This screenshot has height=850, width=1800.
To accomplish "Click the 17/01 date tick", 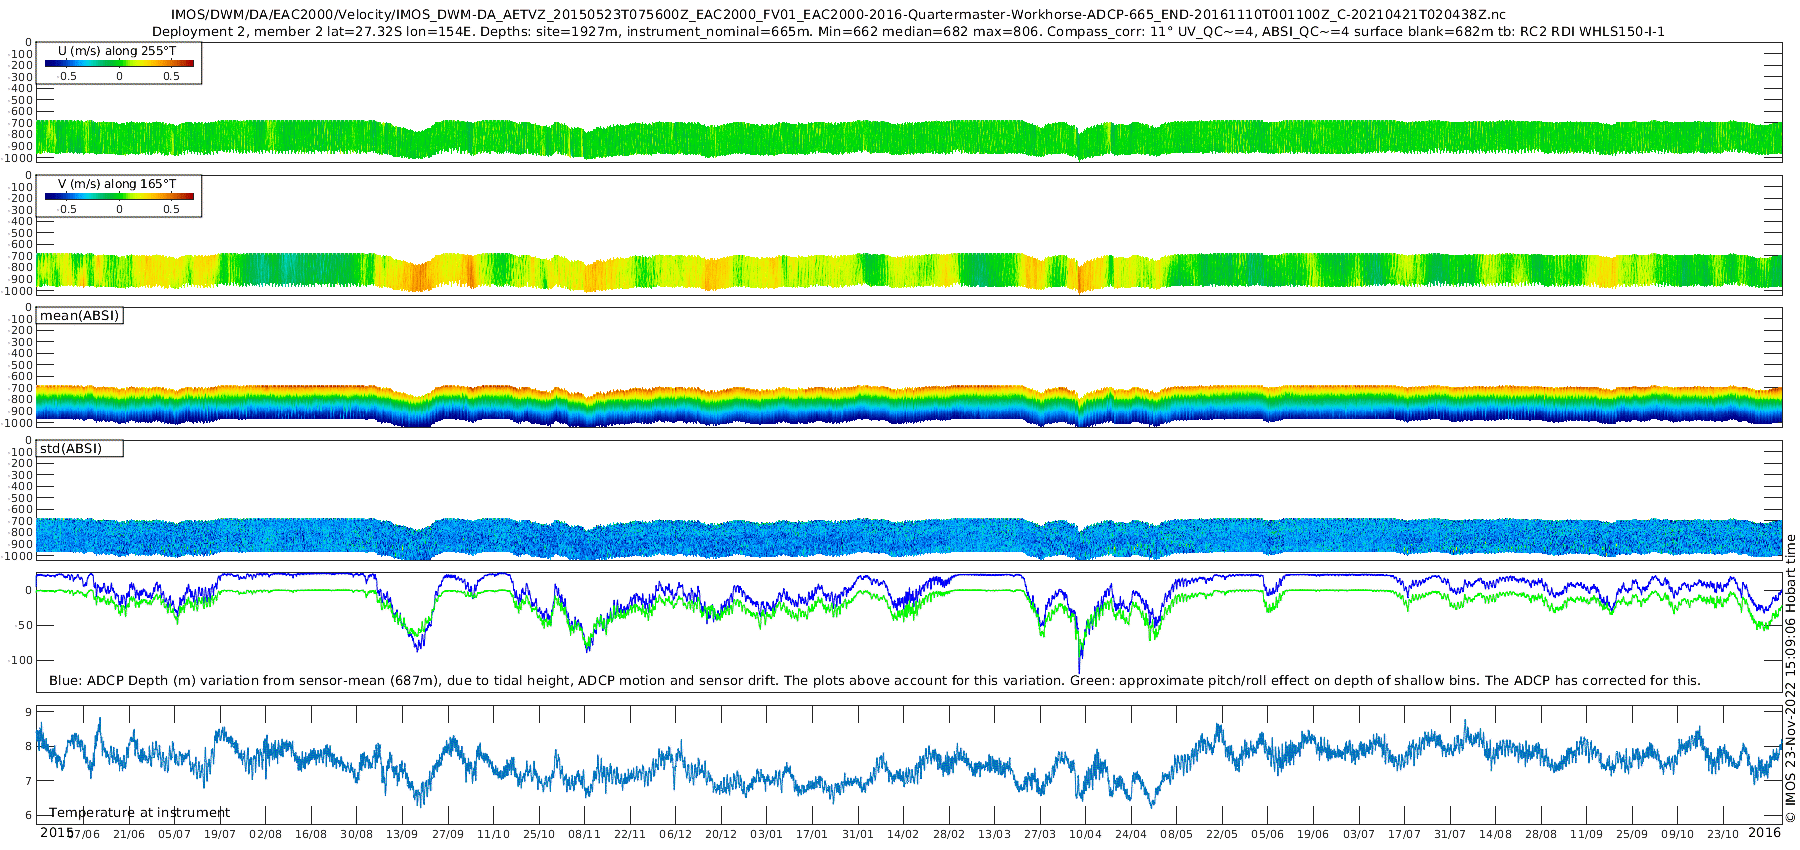I will 812,834.
